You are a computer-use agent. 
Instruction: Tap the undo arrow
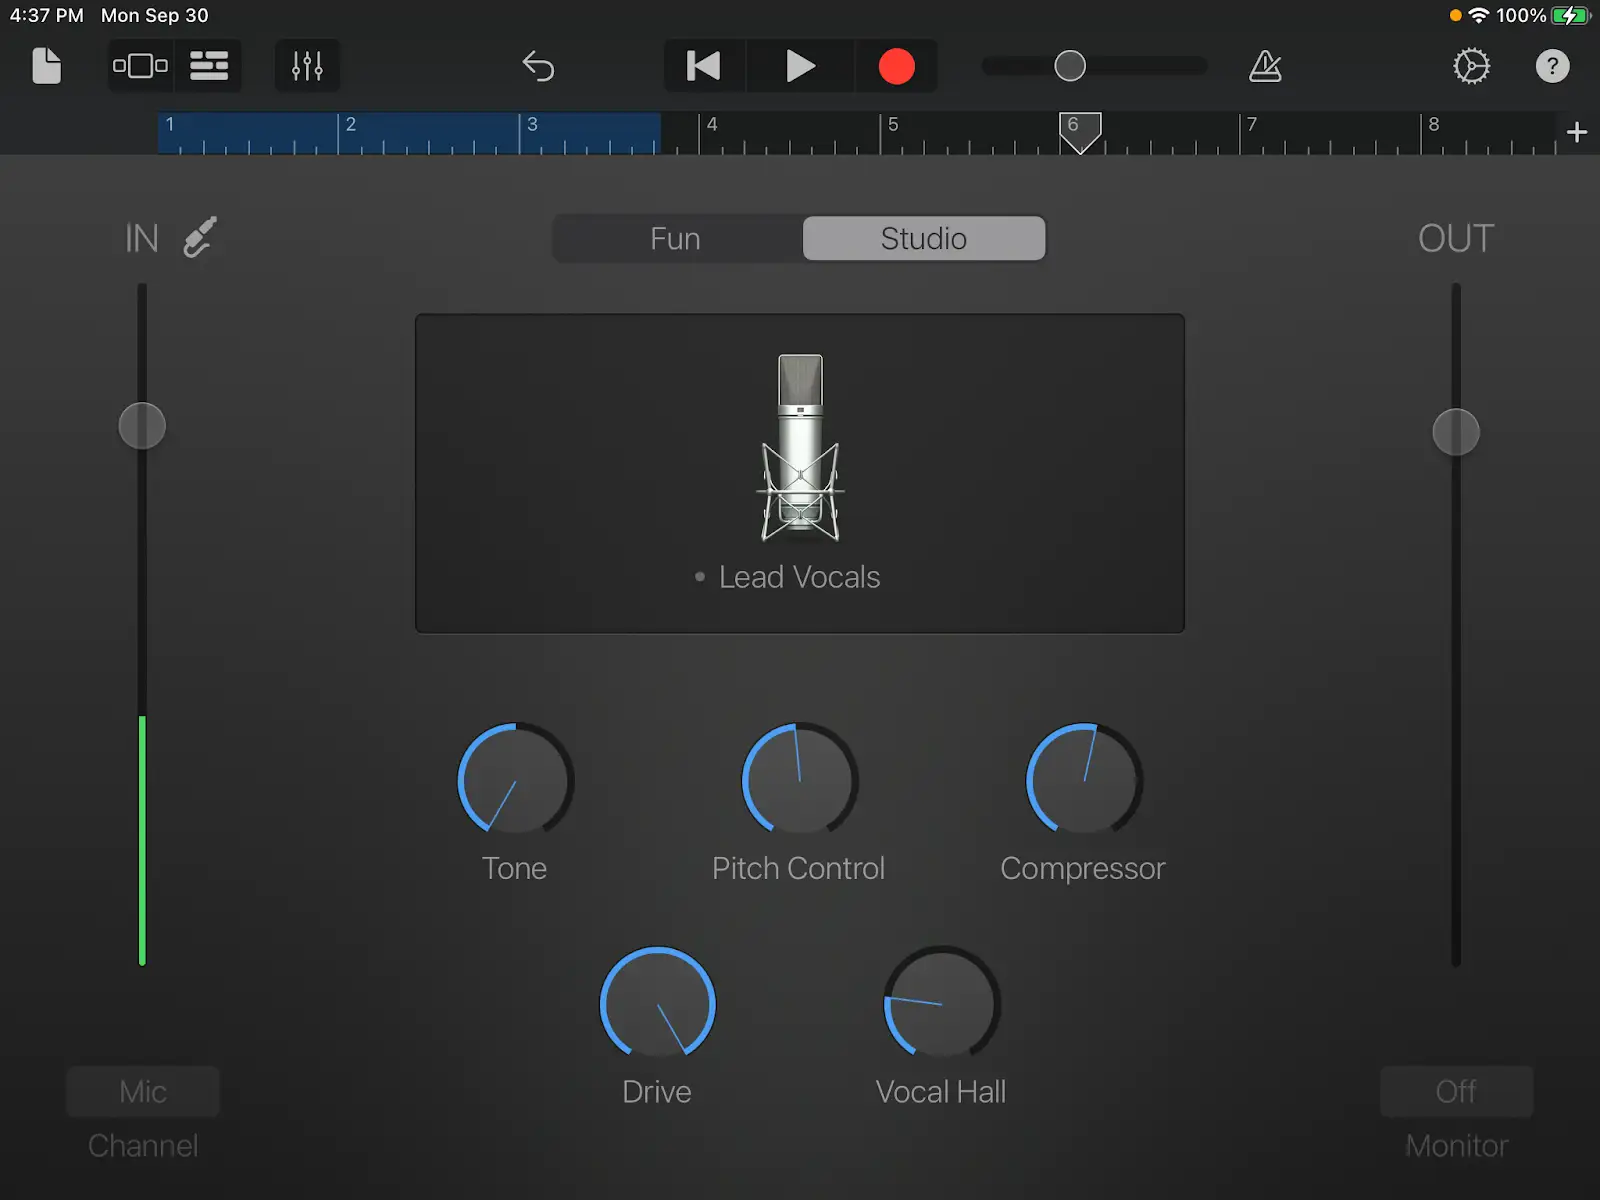tap(538, 66)
